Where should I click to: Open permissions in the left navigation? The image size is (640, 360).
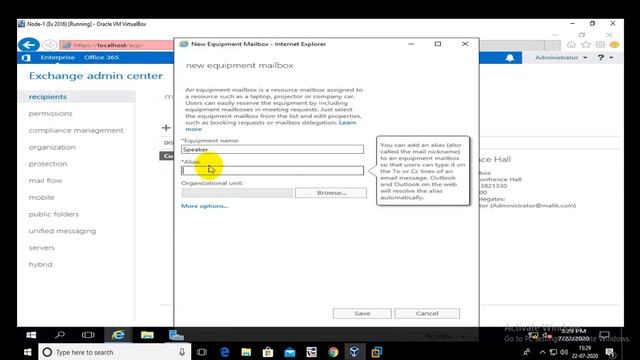[x=50, y=113]
